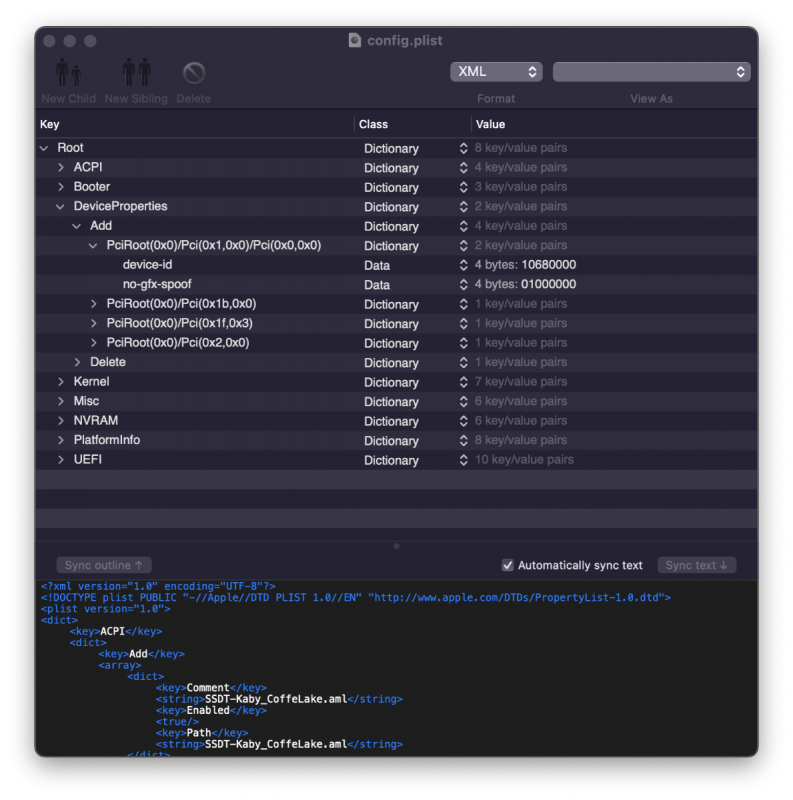Expand the PciRoot(0x0)/Pci(0x1b,0x0) entry
The height and width of the screenshot is (800, 793).
[x=94, y=304]
